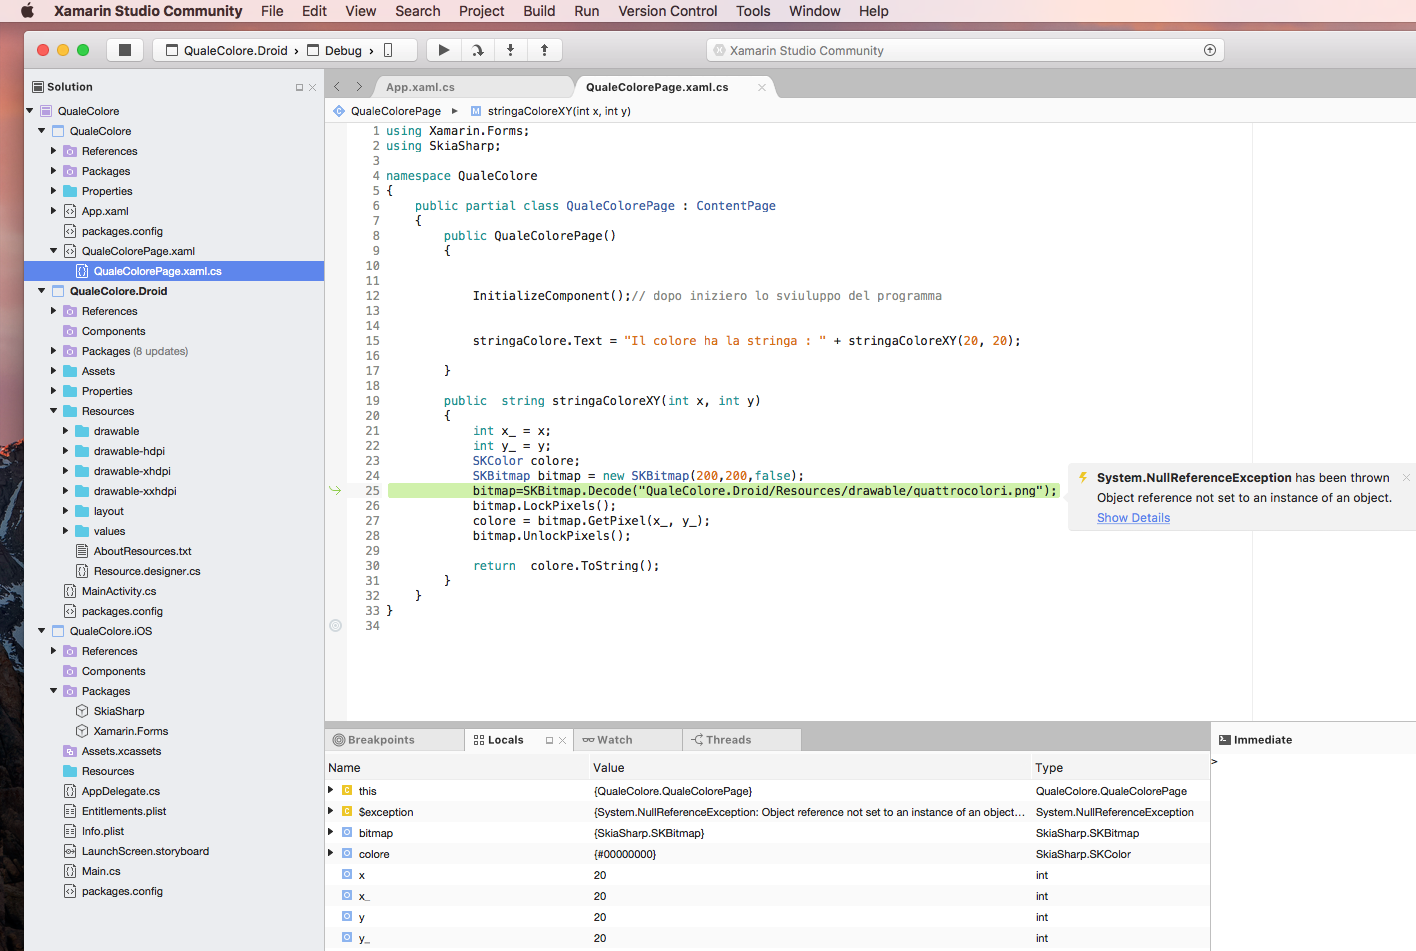Click the Step Over debug icon

478,50
